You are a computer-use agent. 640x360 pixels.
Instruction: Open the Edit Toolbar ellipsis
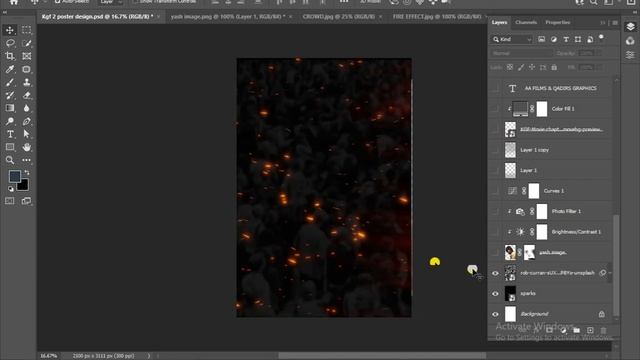pyautogui.click(x=27, y=160)
